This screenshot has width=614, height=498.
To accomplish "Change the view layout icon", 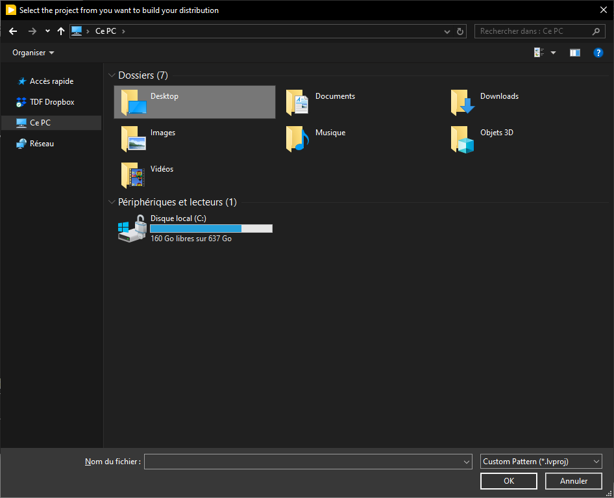I will 539,52.
